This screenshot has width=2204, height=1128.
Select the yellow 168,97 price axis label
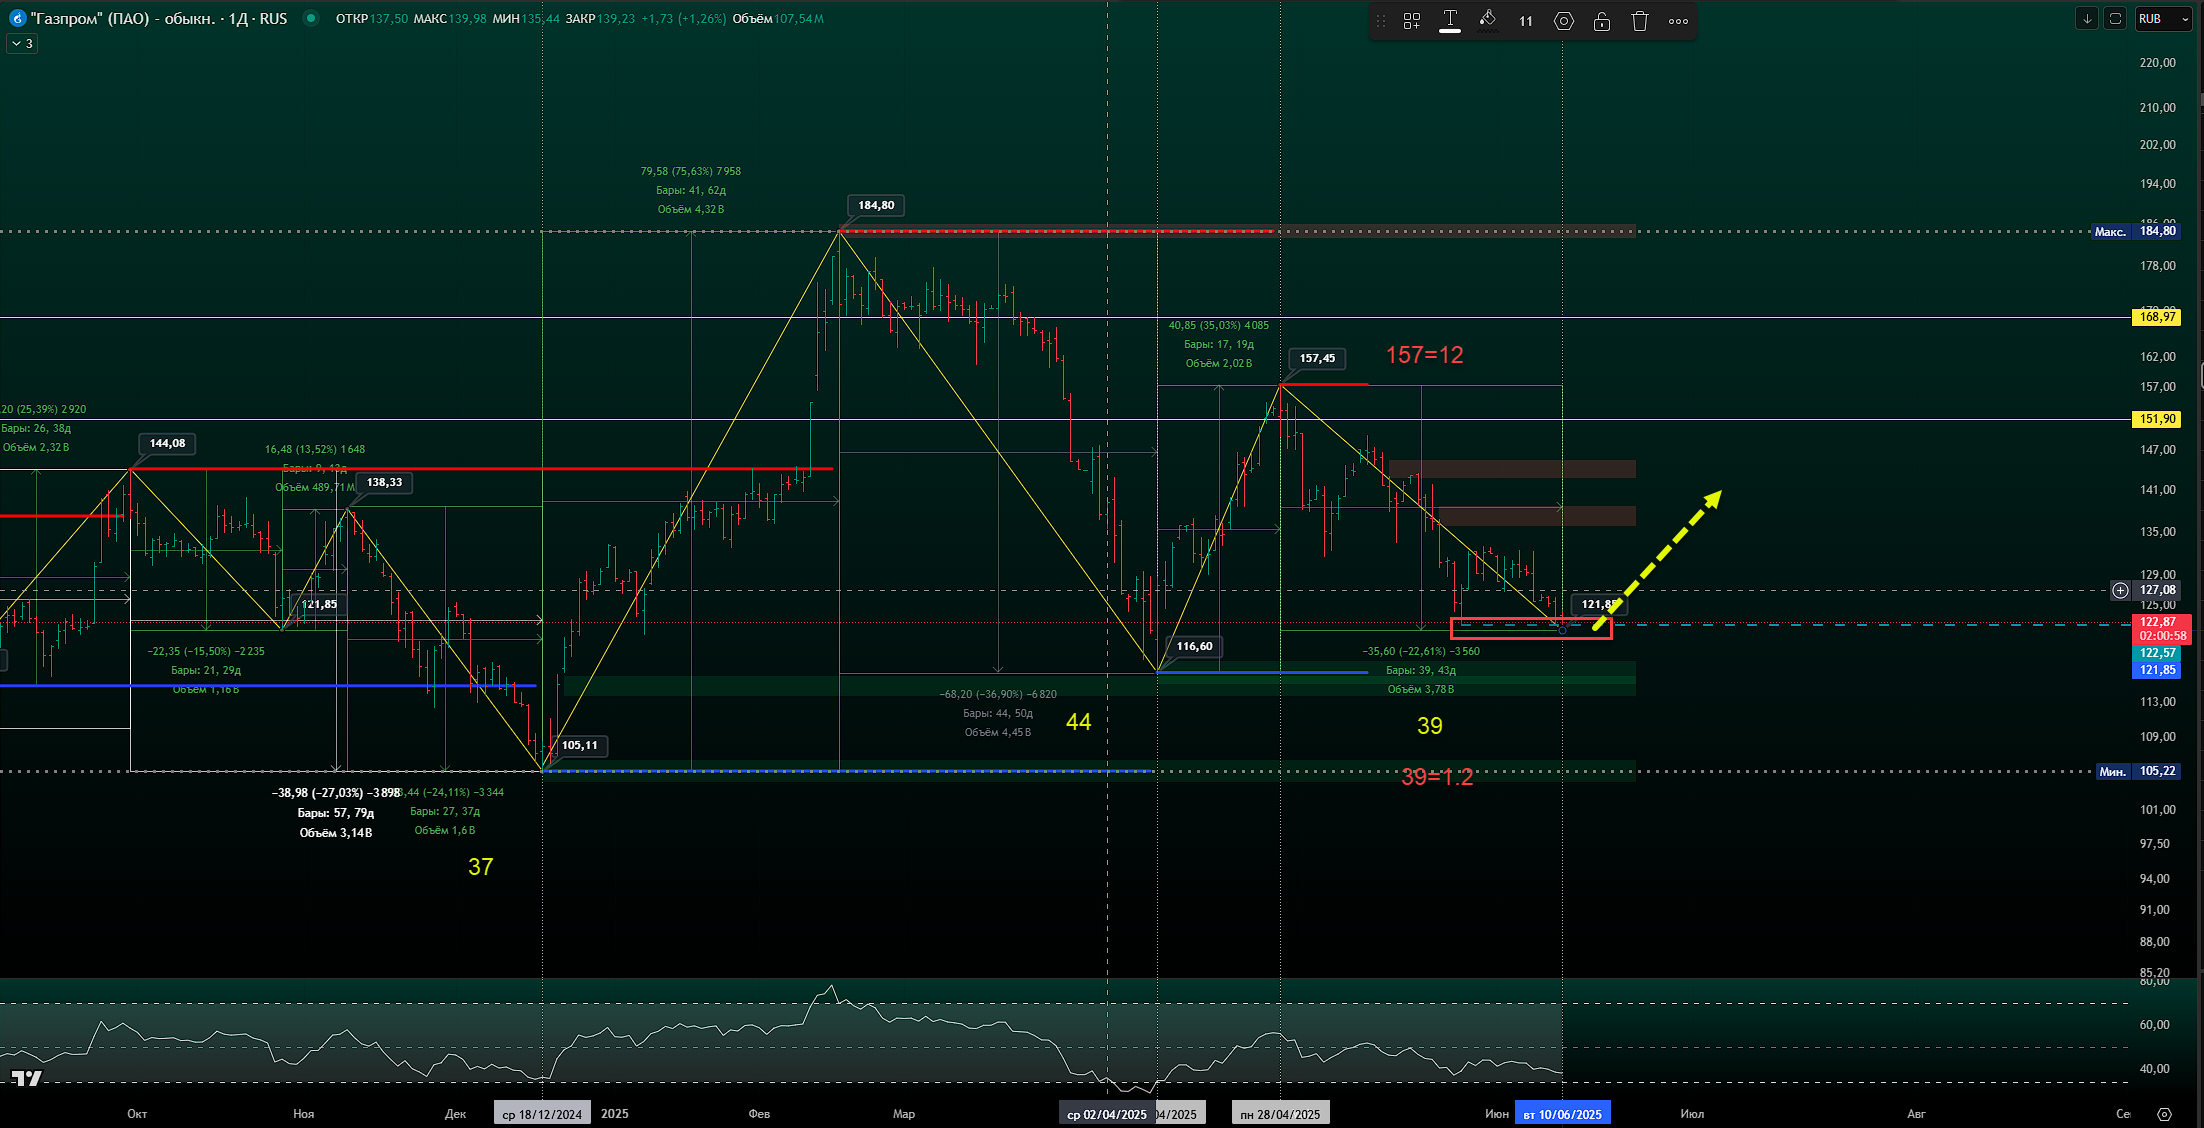[2157, 317]
